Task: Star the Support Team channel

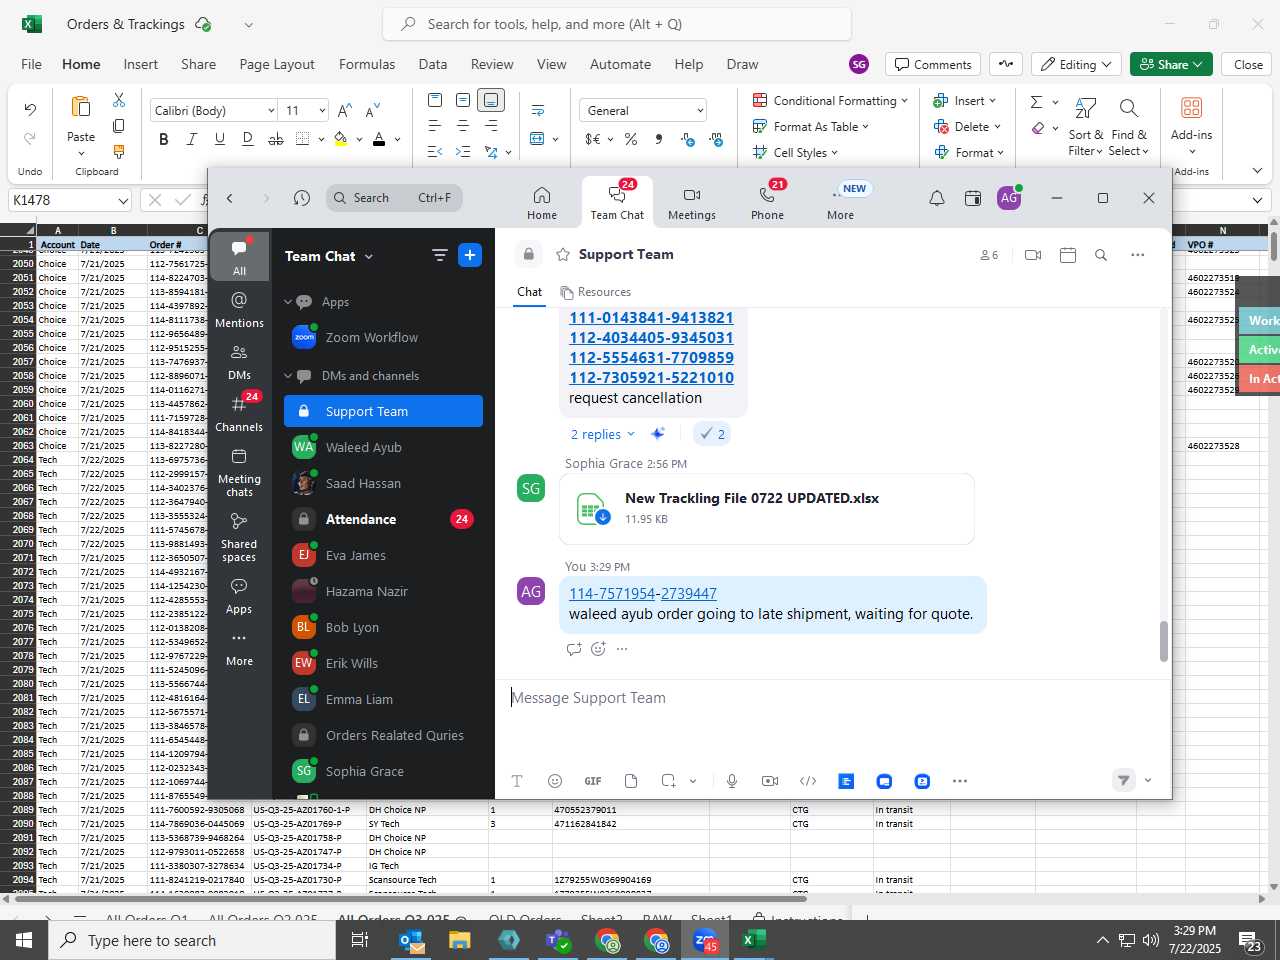Action: (563, 254)
